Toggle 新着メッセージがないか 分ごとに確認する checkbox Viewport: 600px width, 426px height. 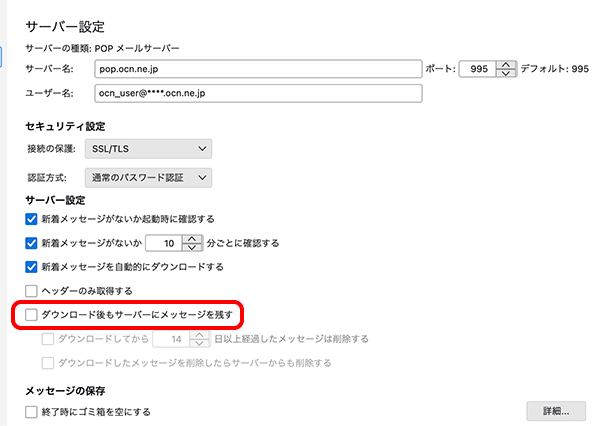pos(31,243)
